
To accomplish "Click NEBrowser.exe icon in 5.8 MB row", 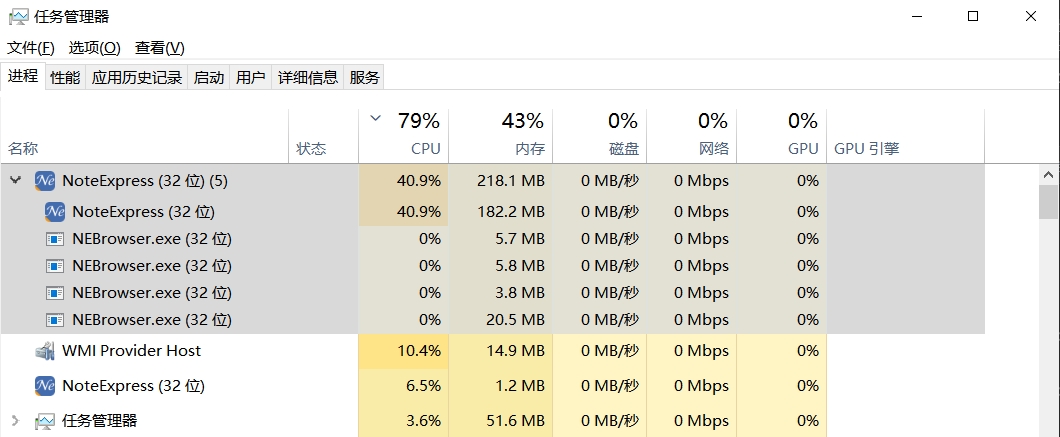I will coord(55,266).
